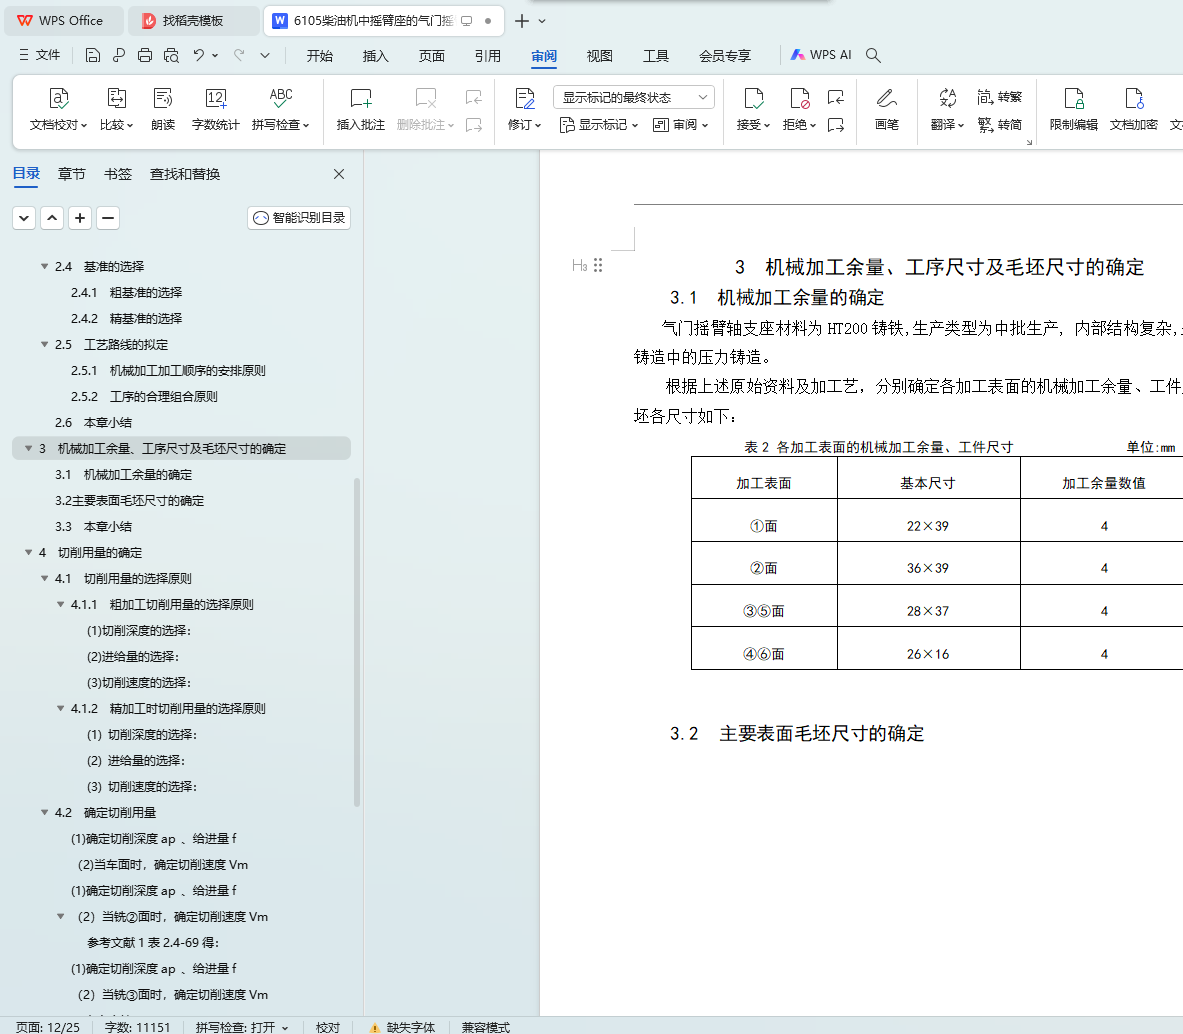Open the 文件 menu
This screenshot has width=1183, height=1034.
click(x=39, y=55)
